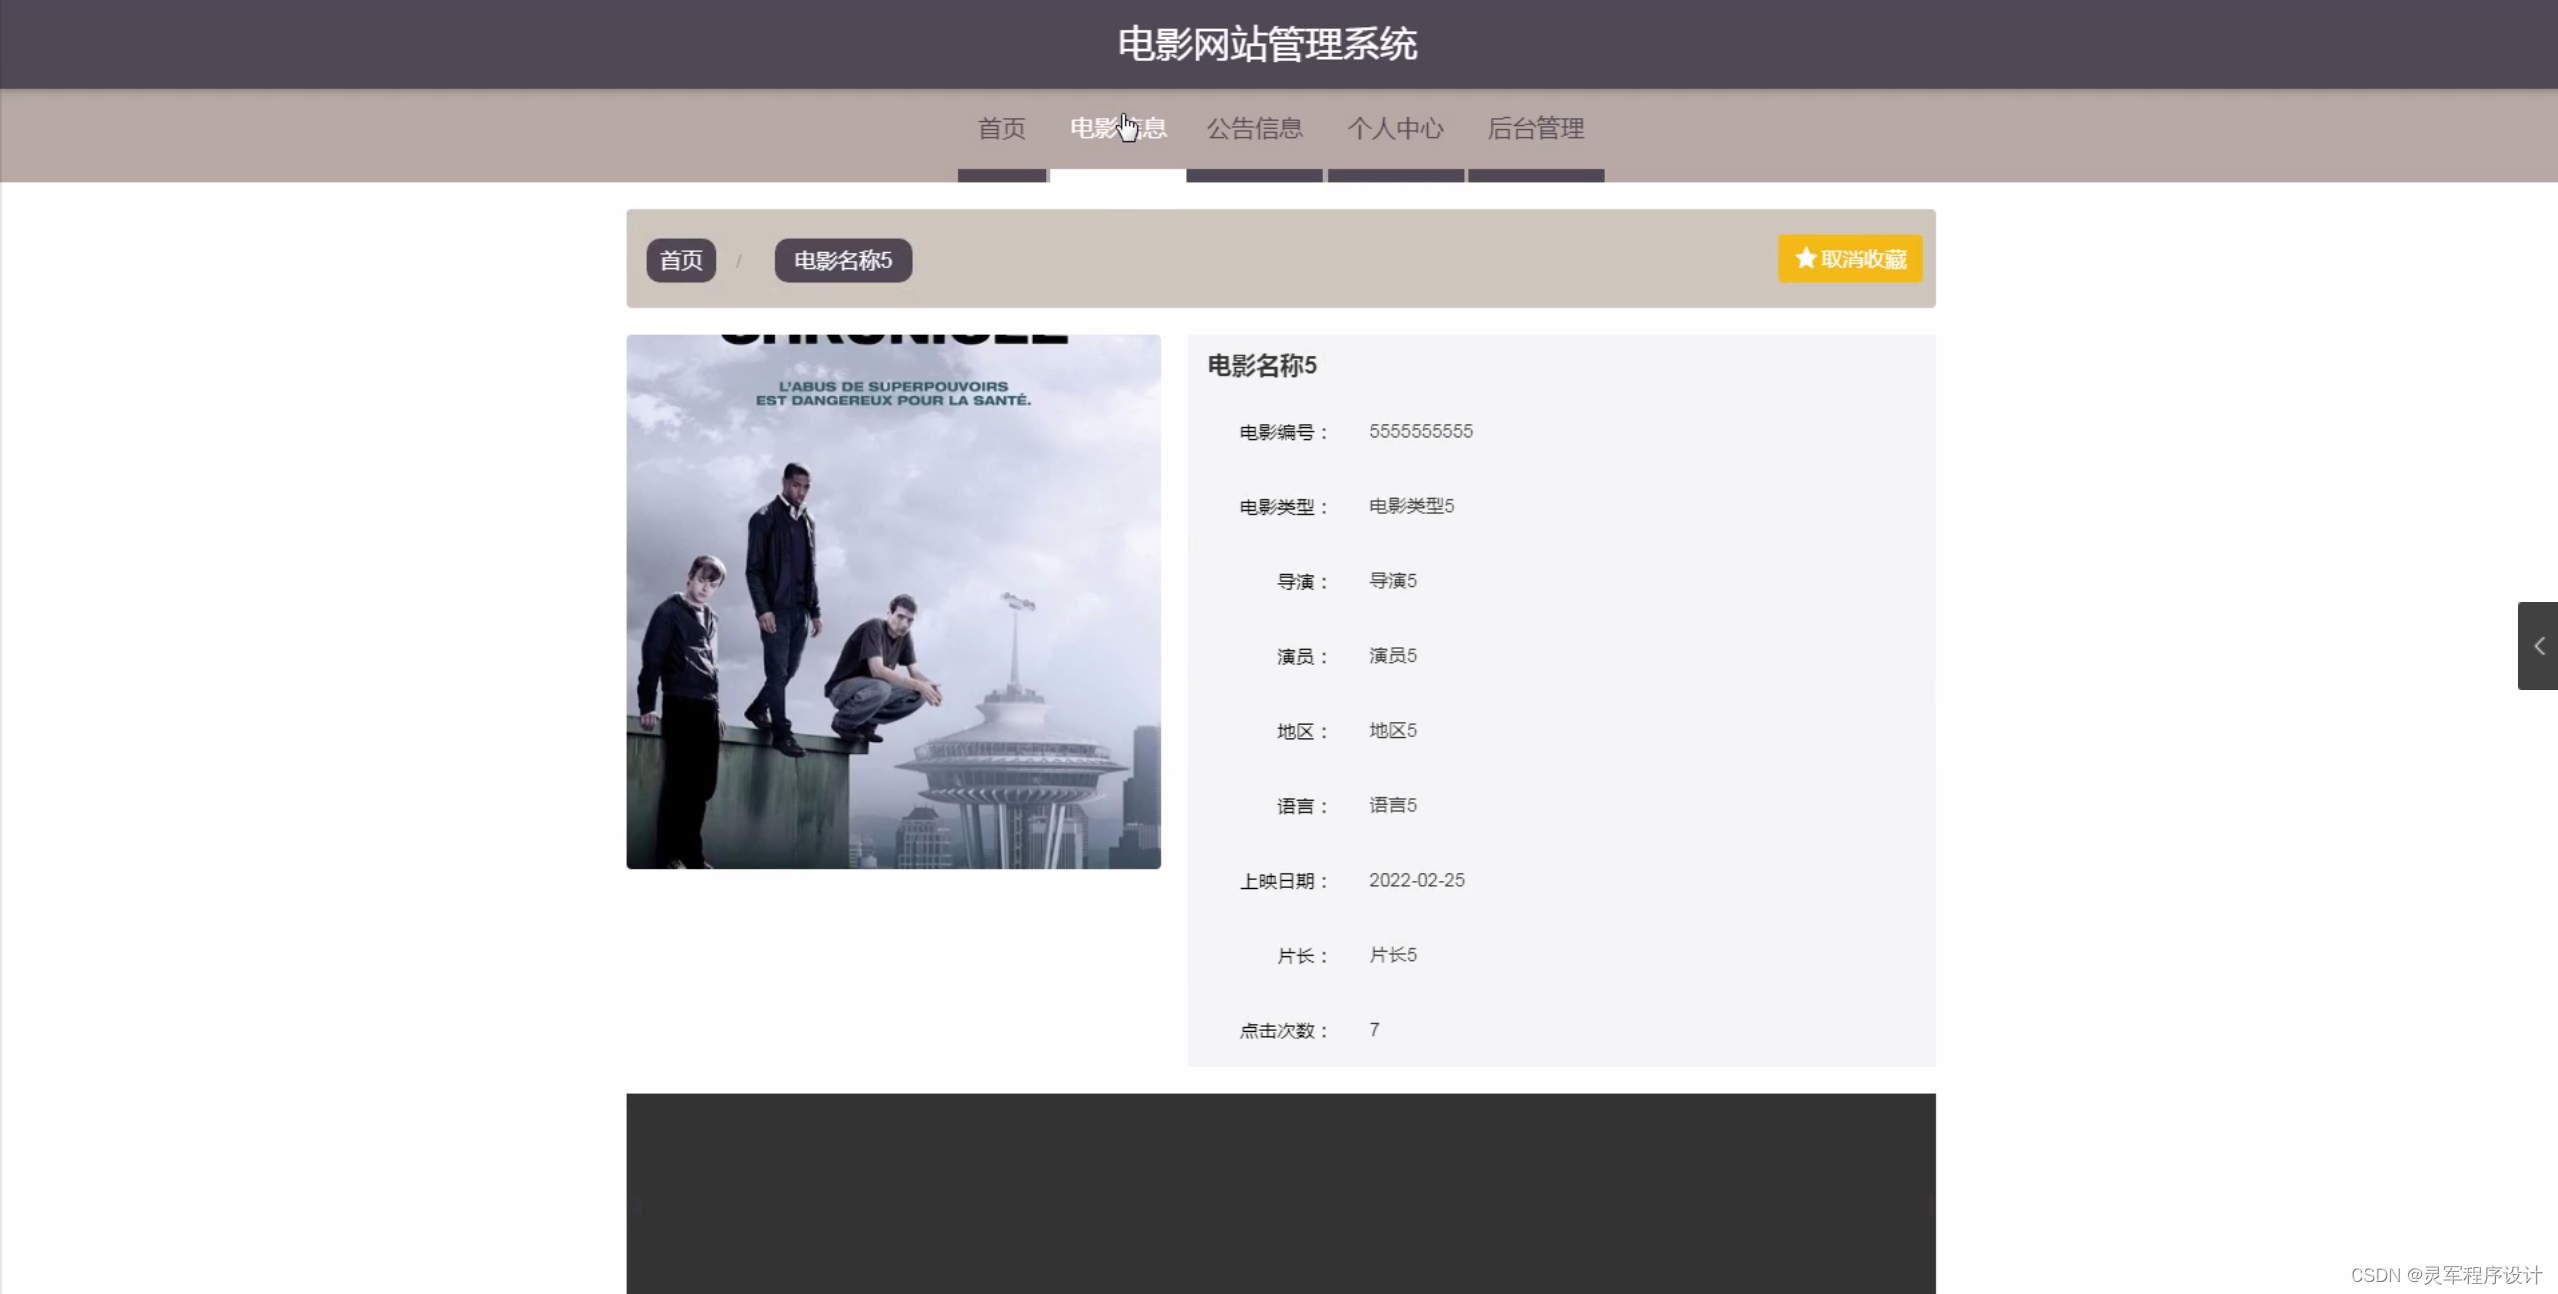The image size is (2558, 1294).
Task: Click the release date 2022-02-25 value
Action: pyautogui.click(x=1416, y=880)
